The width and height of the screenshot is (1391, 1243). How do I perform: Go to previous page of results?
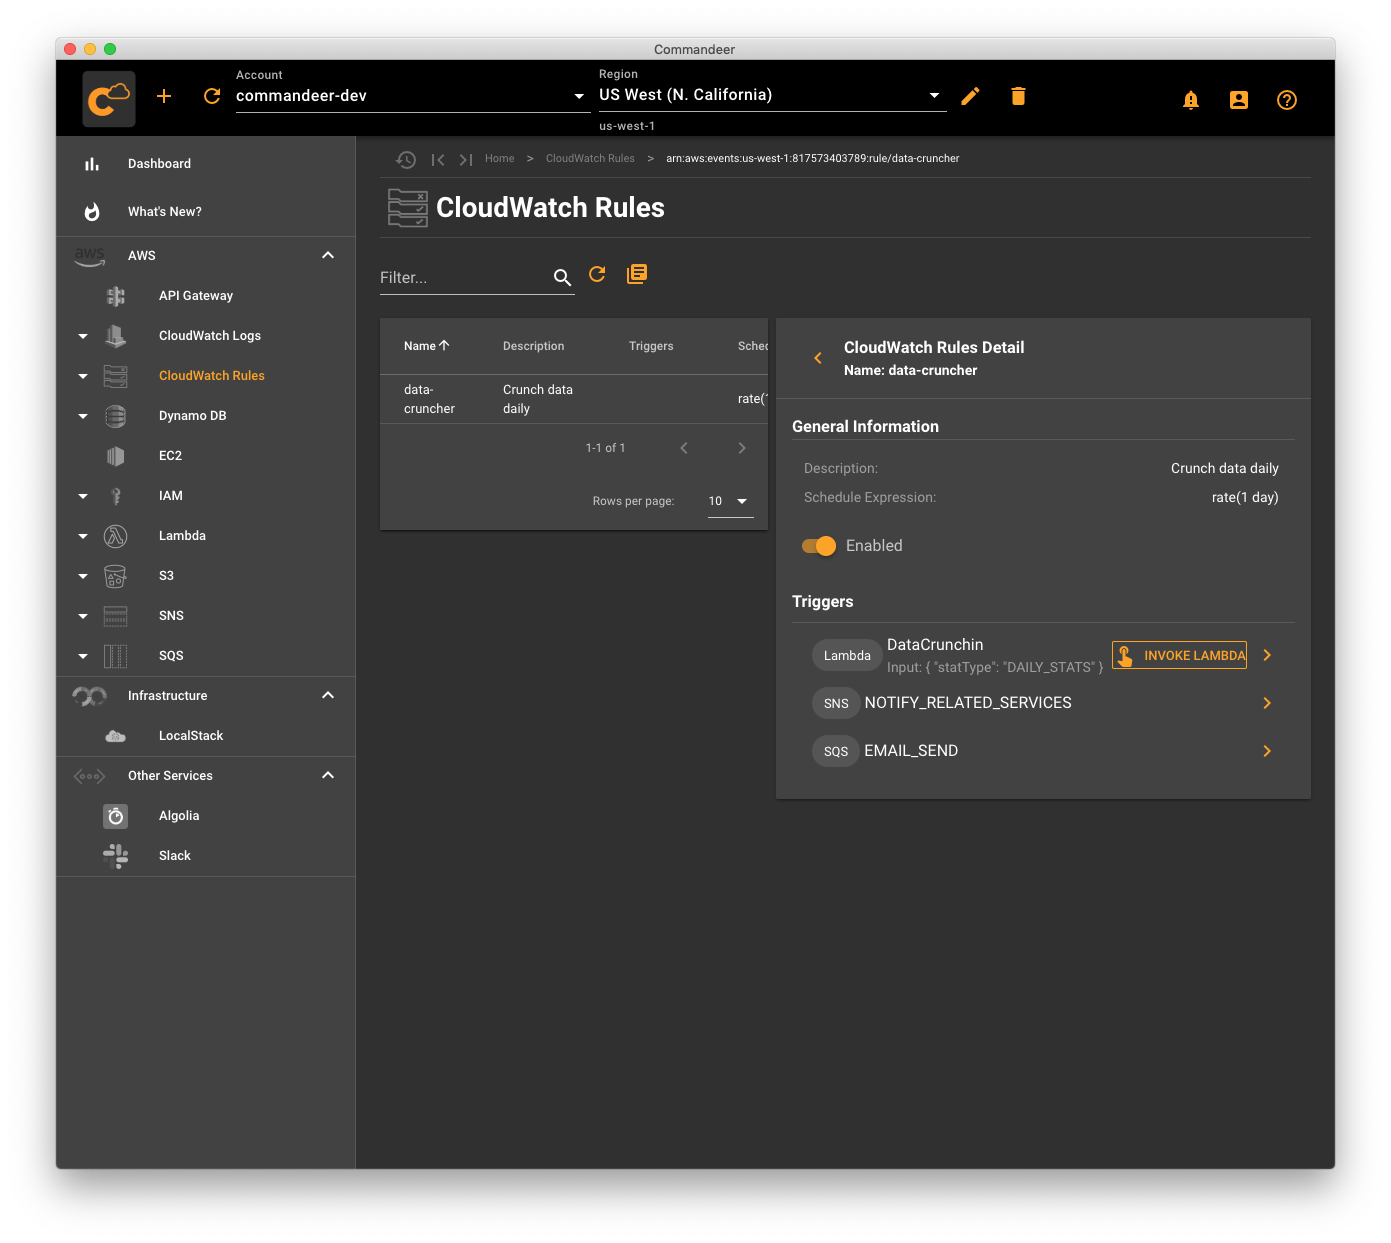684,448
